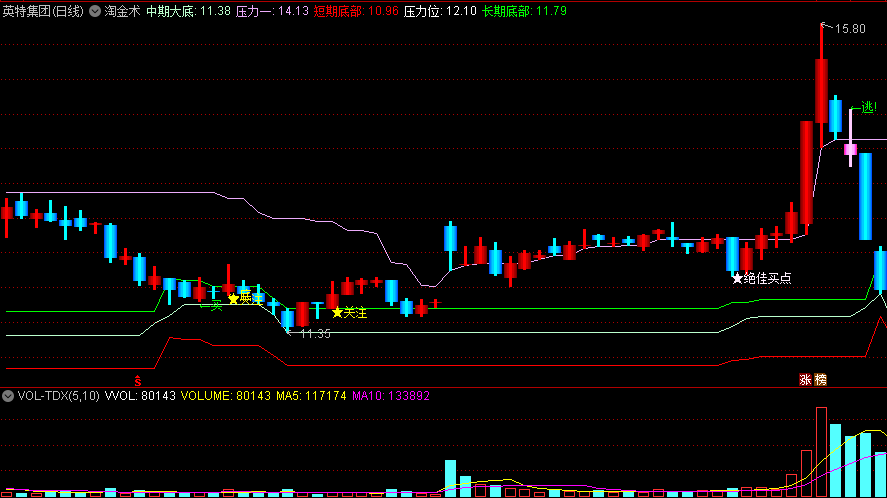Click the 11.35 low price label

tap(315, 334)
